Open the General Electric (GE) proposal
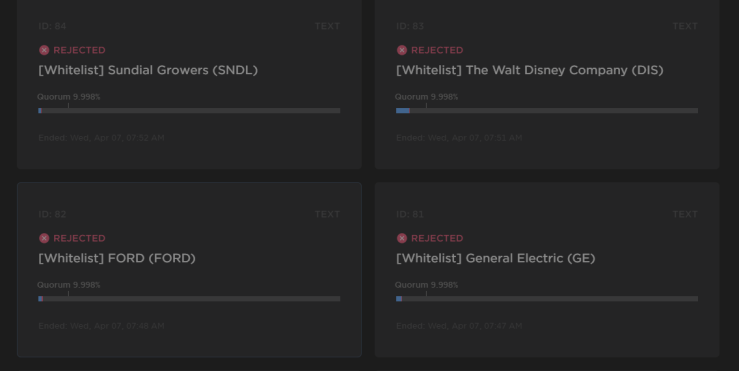 [x=495, y=258]
